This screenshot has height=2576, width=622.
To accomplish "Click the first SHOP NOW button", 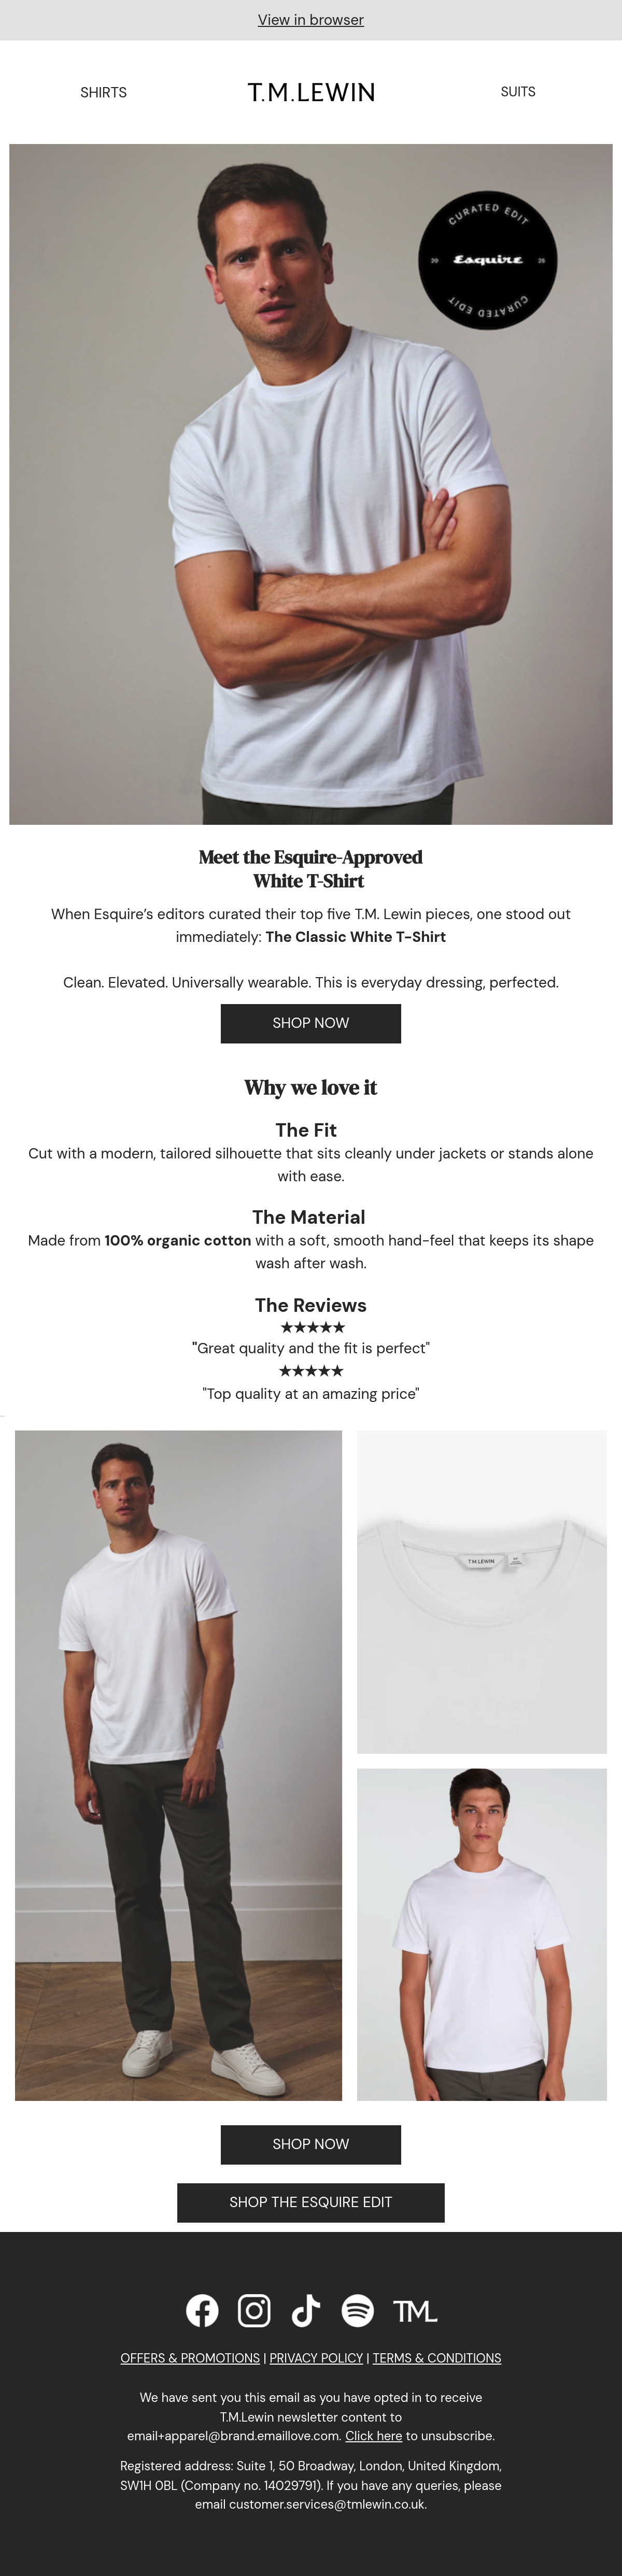I will (311, 1023).
